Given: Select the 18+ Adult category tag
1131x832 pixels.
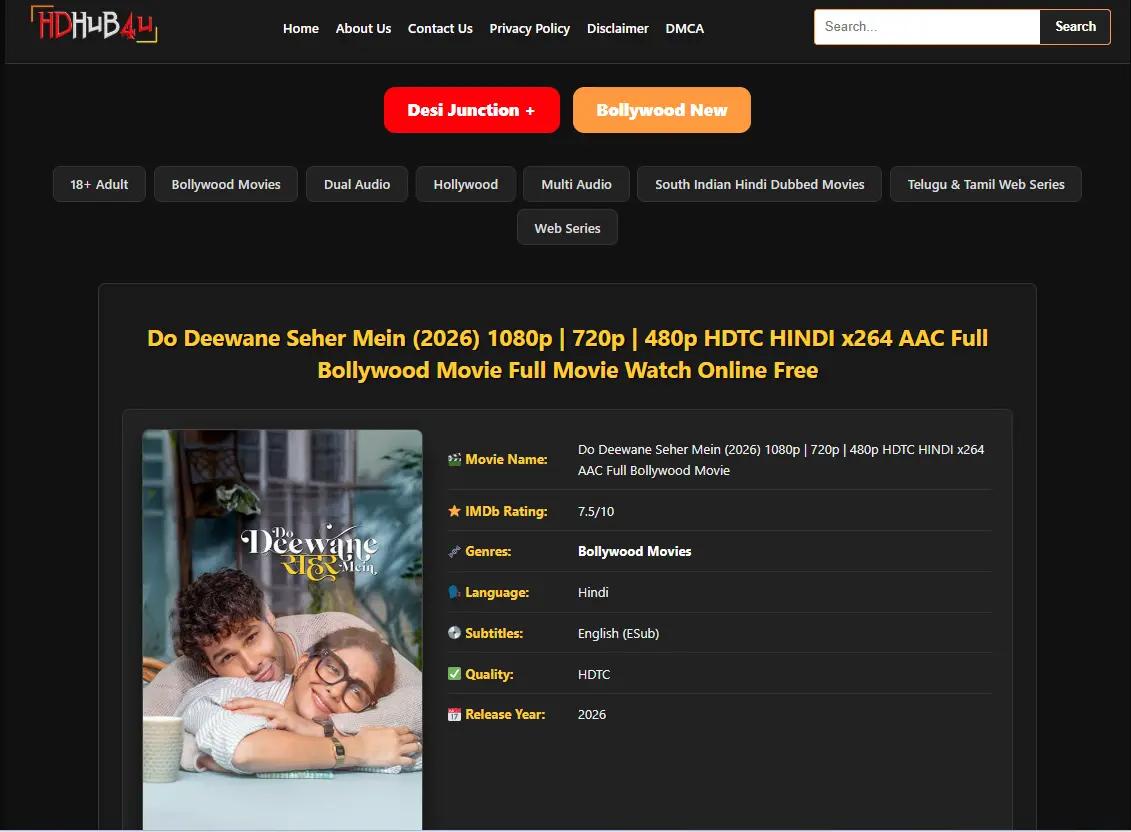Looking at the screenshot, I should pyautogui.click(x=99, y=184).
